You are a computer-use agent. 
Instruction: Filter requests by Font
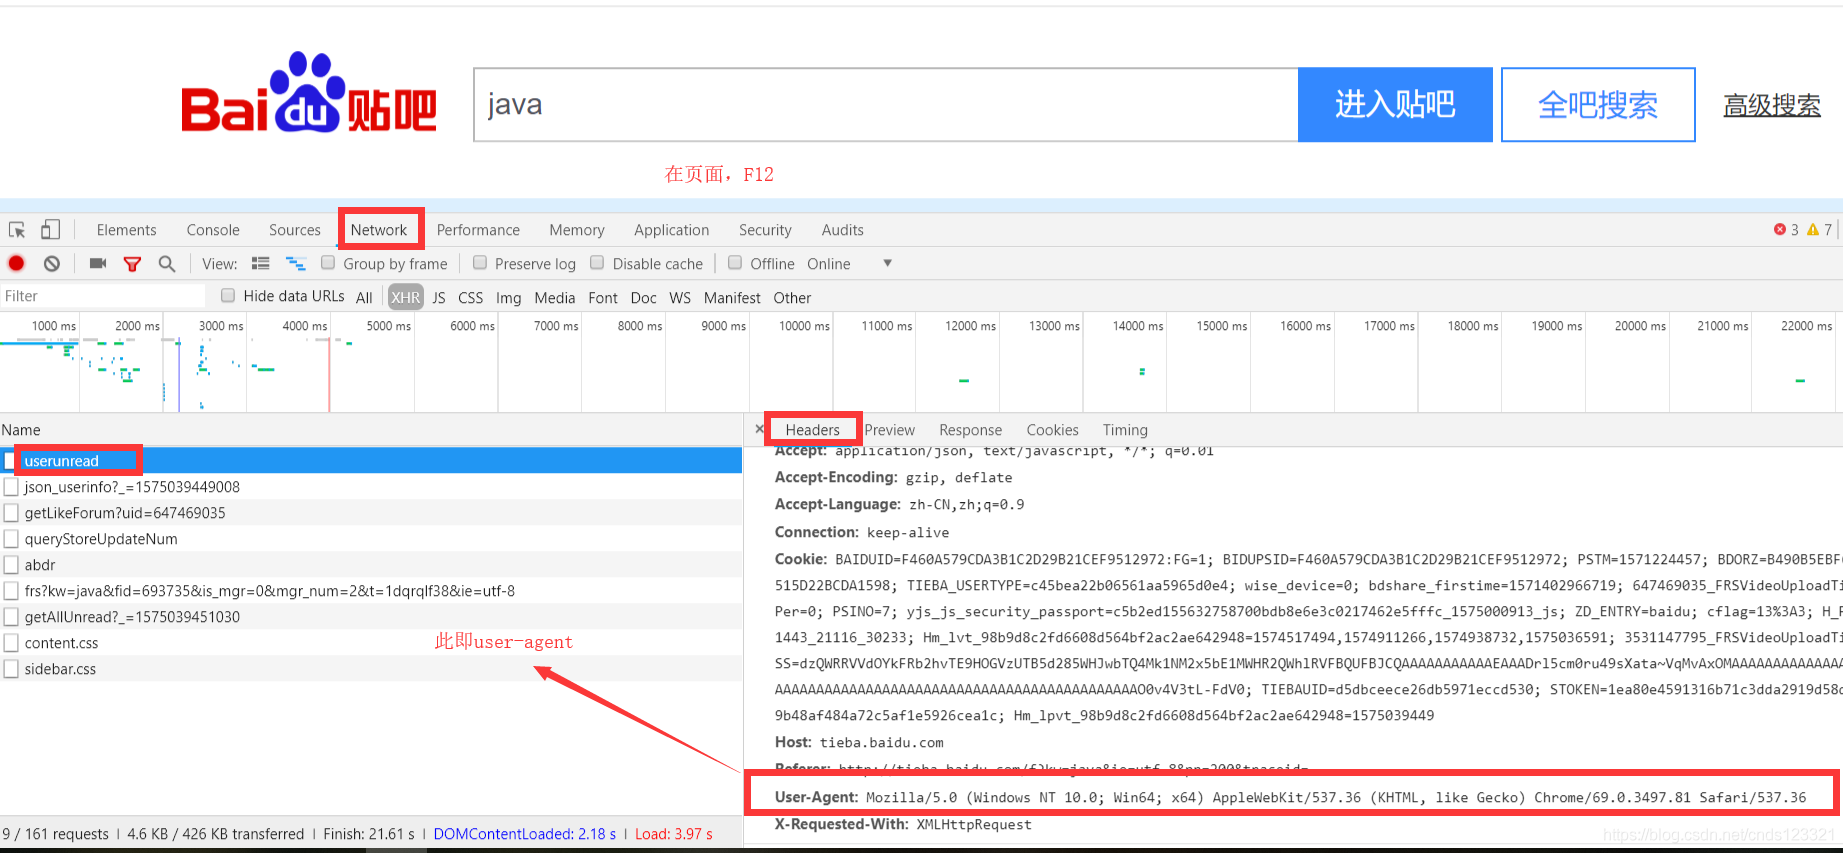click(603, 298)
